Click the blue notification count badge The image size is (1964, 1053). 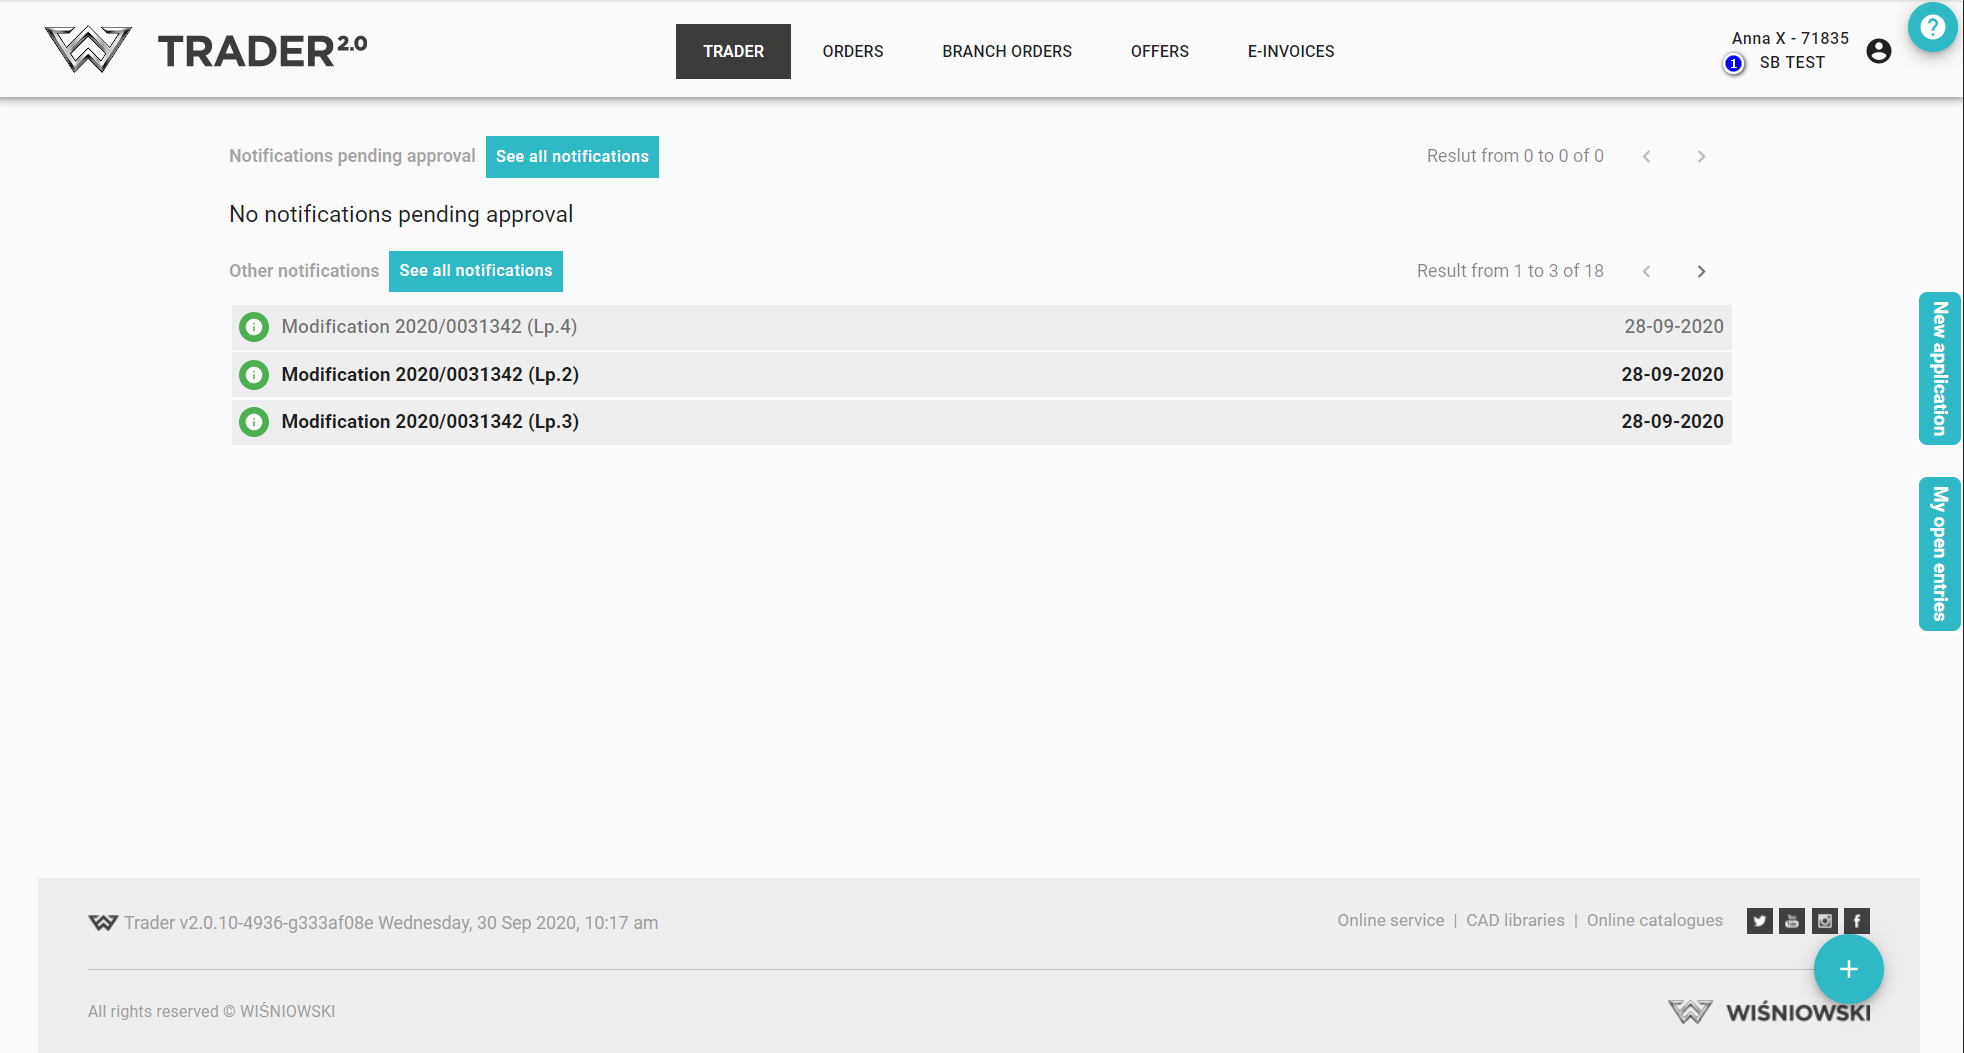tap(1733, 64)
